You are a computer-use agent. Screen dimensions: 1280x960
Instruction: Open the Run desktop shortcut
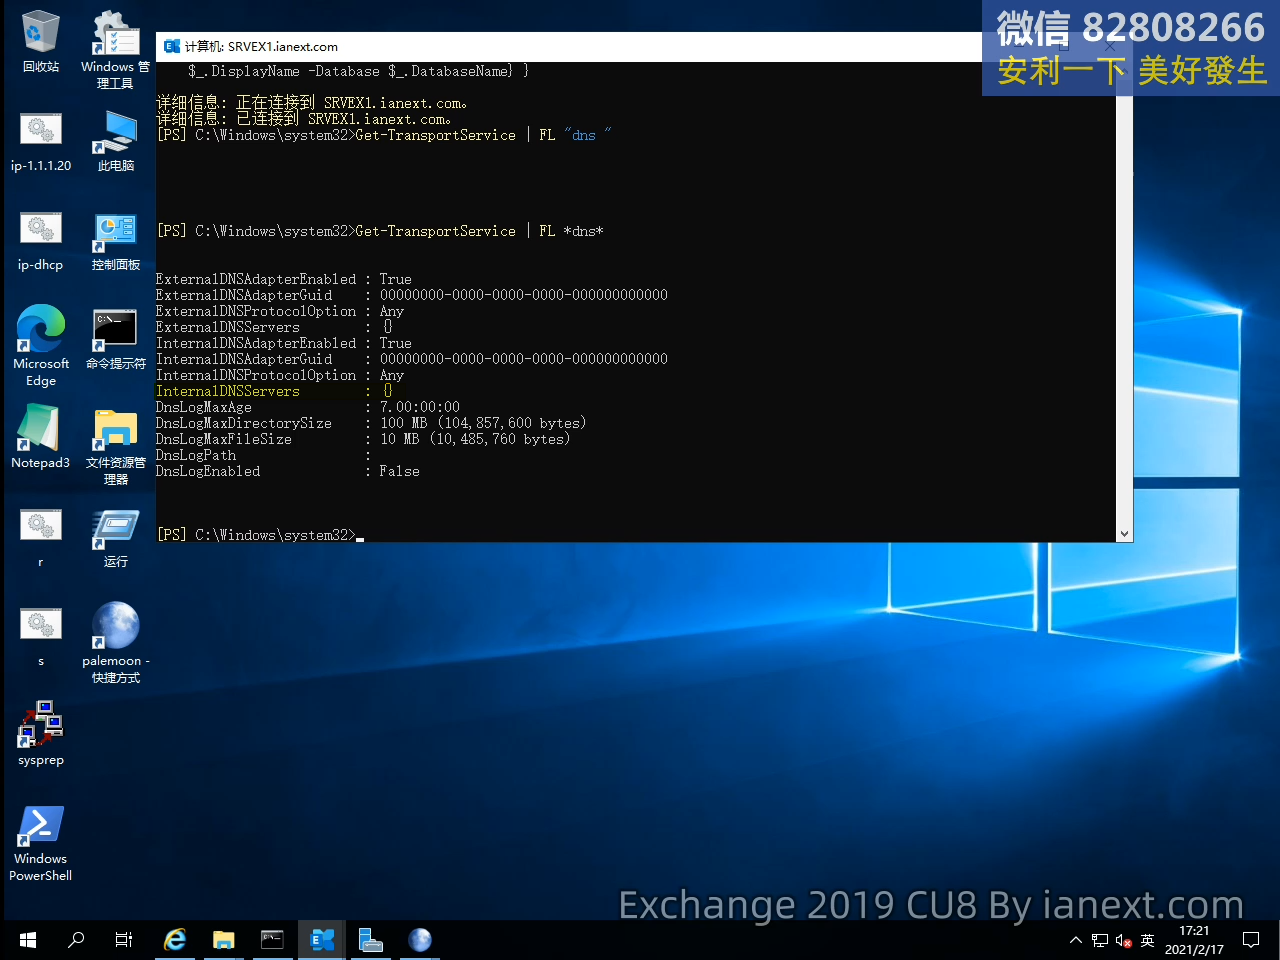tap(115, 537)
